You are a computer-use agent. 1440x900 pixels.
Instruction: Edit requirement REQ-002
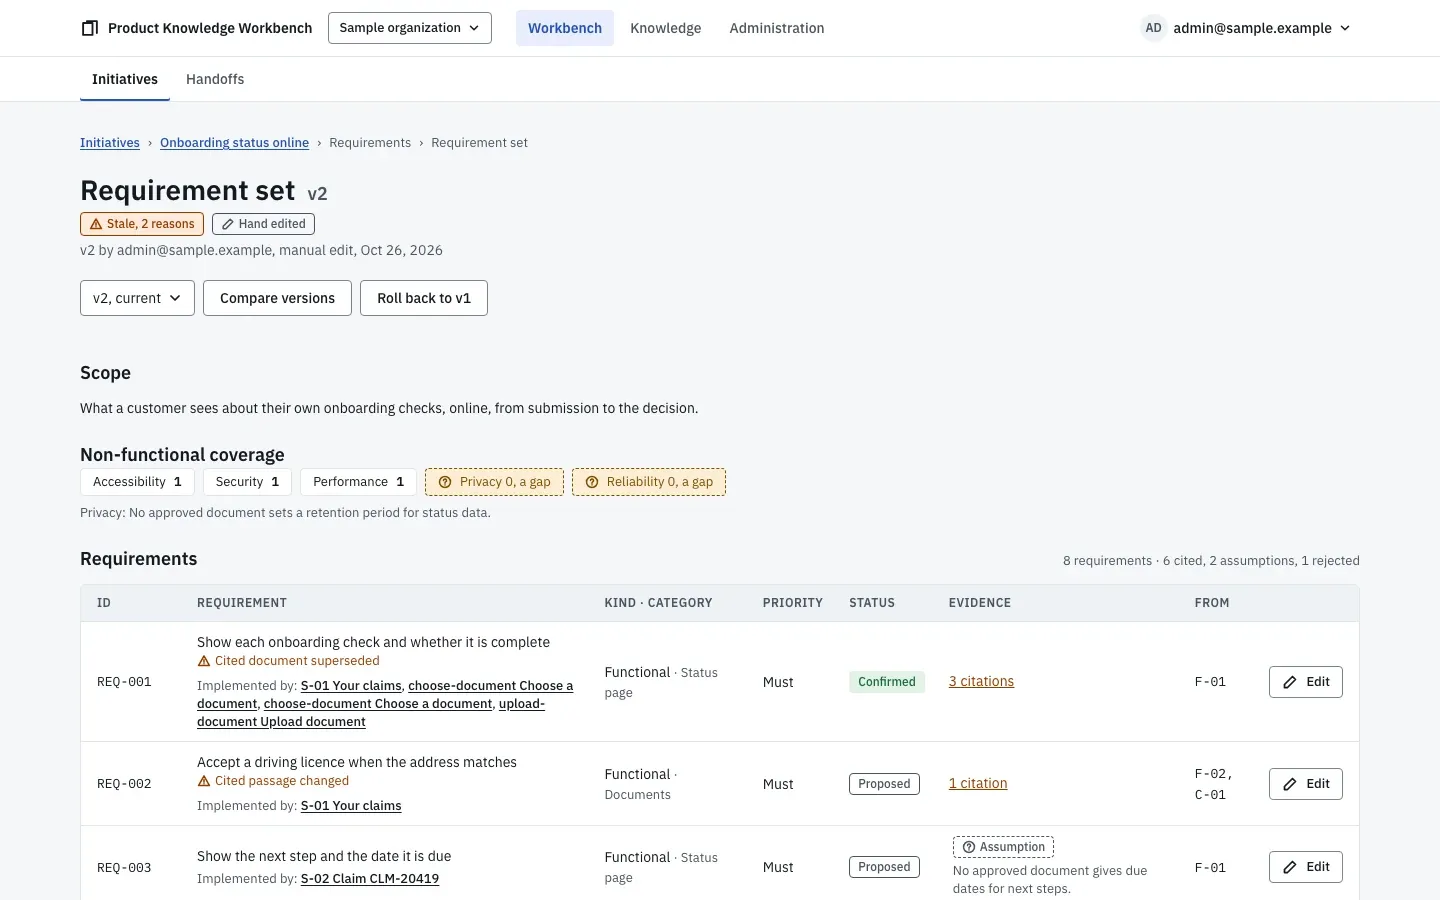pos(1305,784)
